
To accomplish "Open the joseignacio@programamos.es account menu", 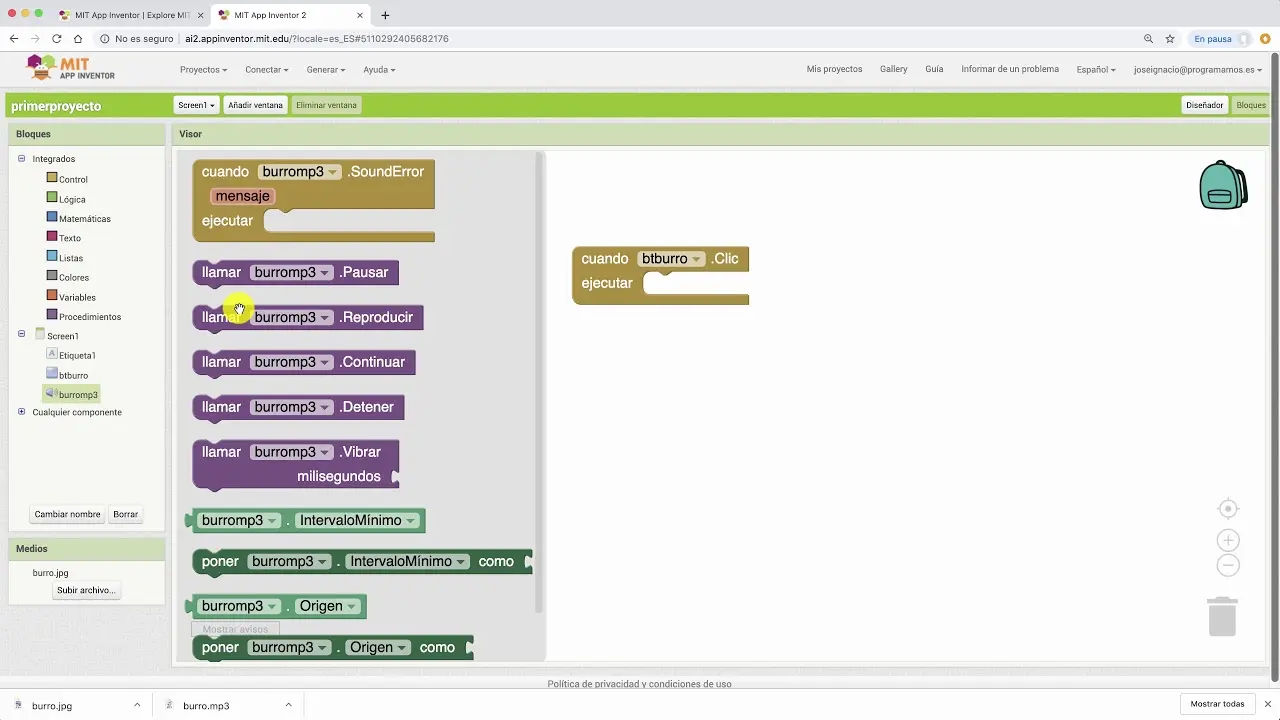I will 1198,70.
